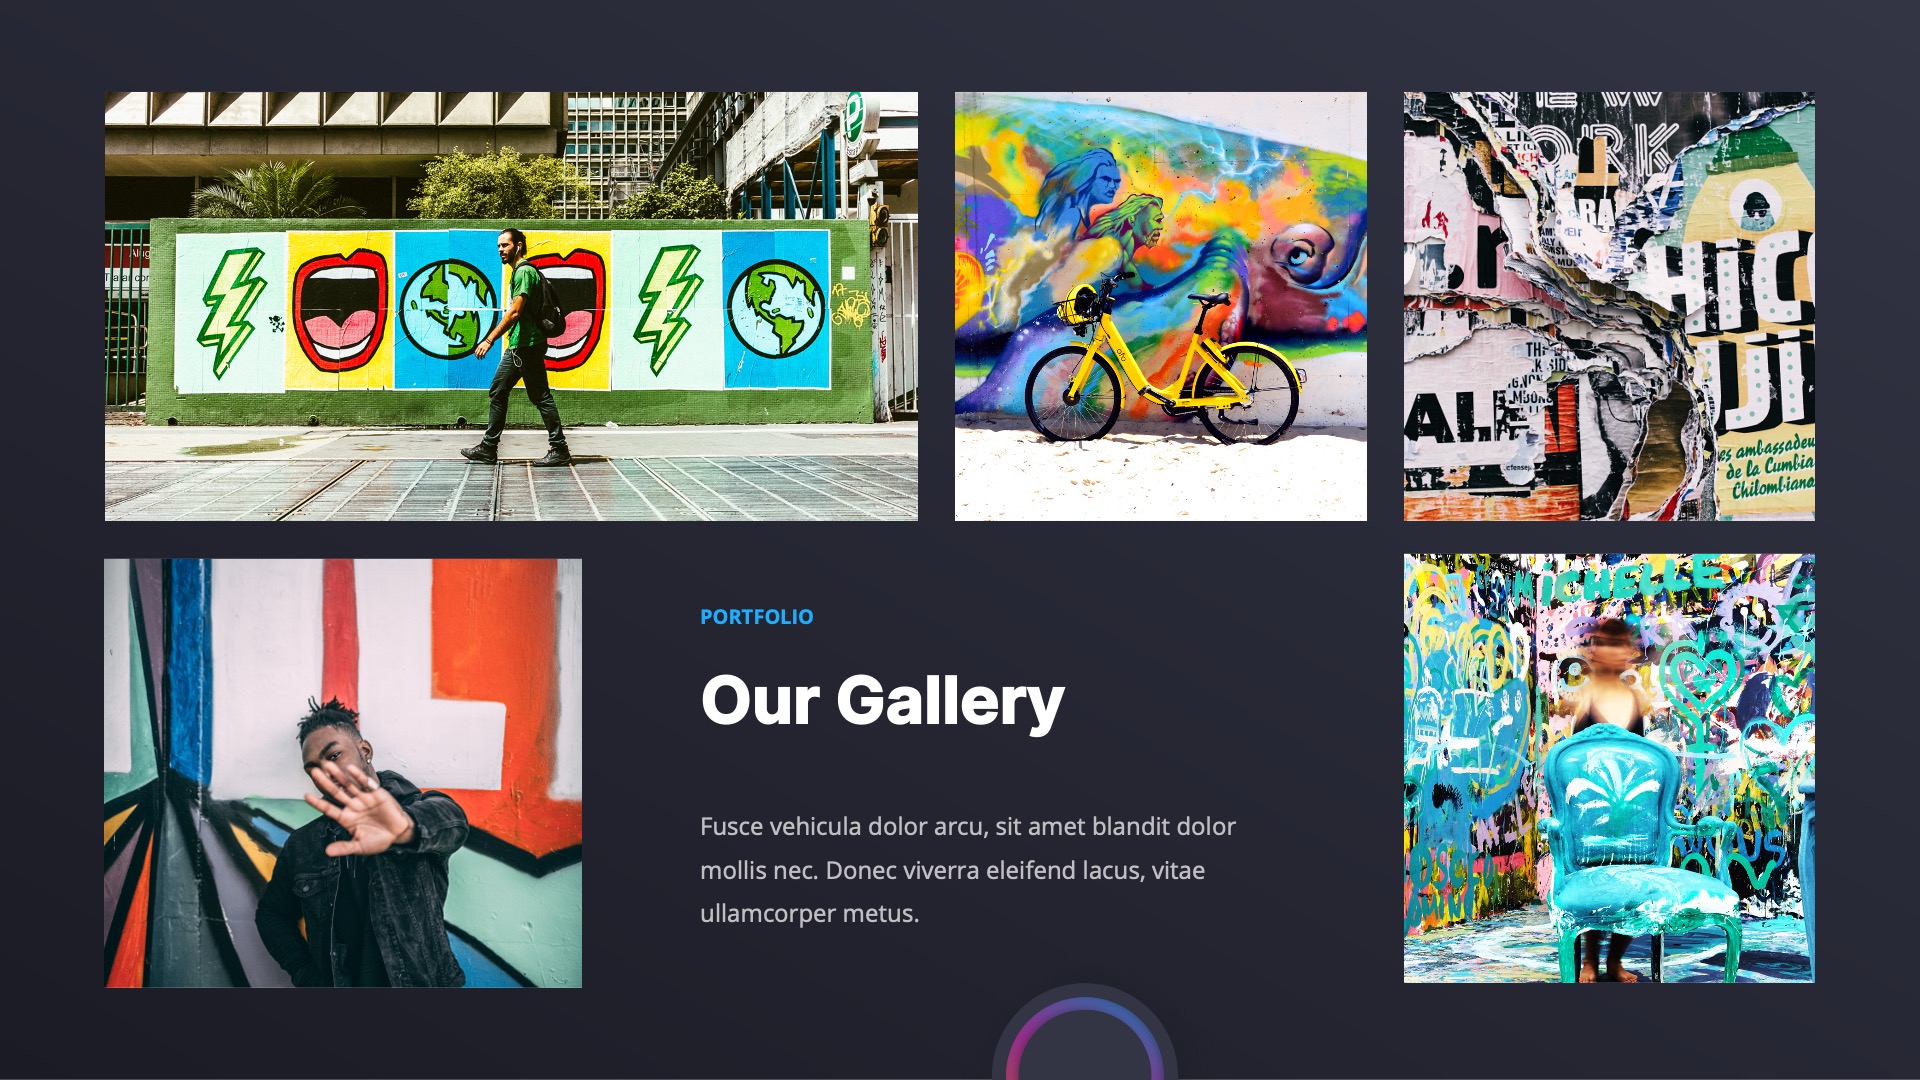Screen dimensions: 1920x1080
Task: Select the Our Gallery heading
Action: [x=883, y=701]
